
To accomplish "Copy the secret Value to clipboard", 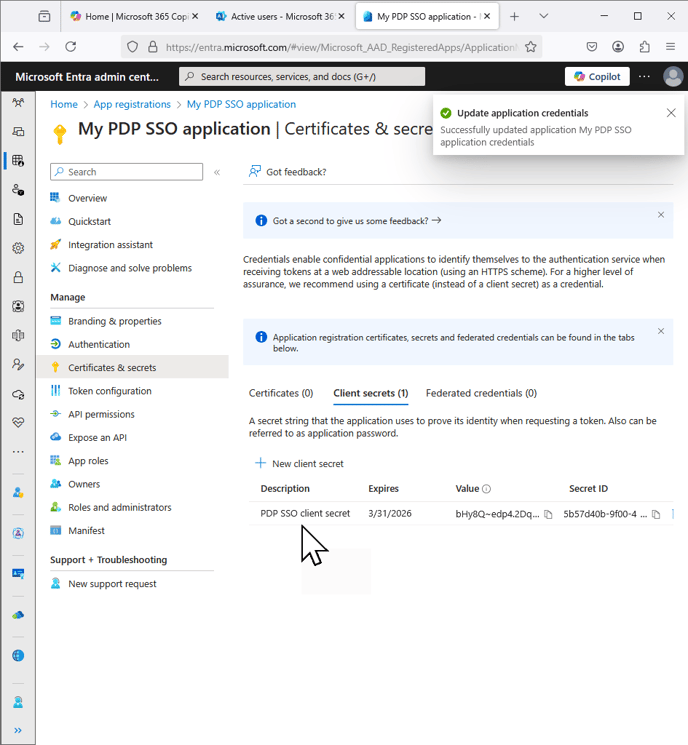I will point(548,514).
